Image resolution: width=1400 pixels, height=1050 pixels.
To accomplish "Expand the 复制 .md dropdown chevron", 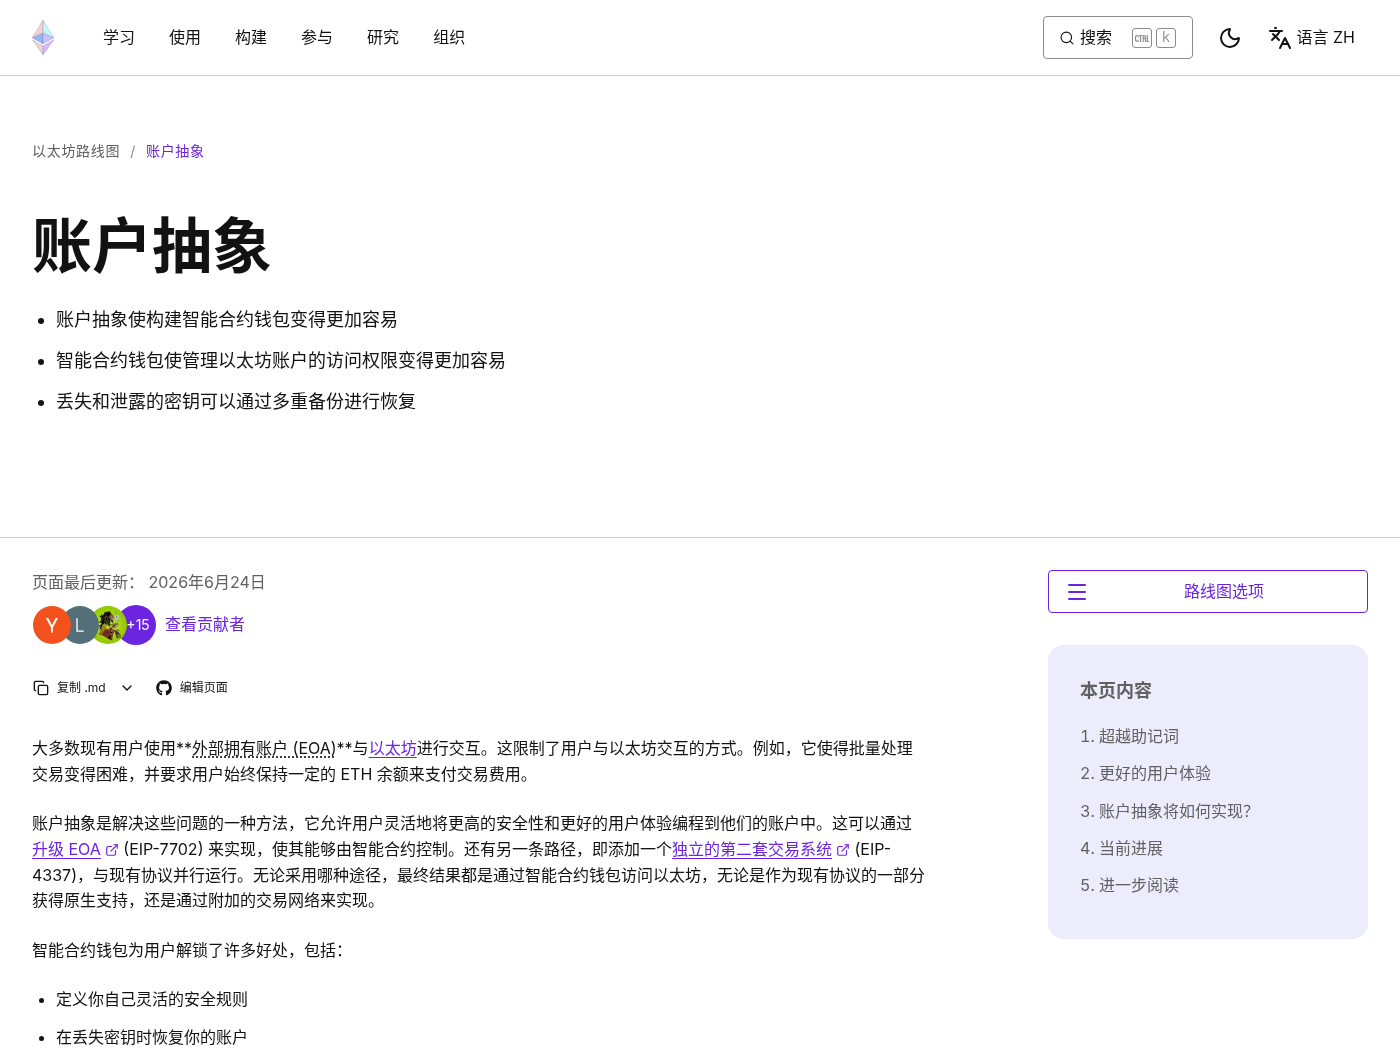I will click(127, 688).
